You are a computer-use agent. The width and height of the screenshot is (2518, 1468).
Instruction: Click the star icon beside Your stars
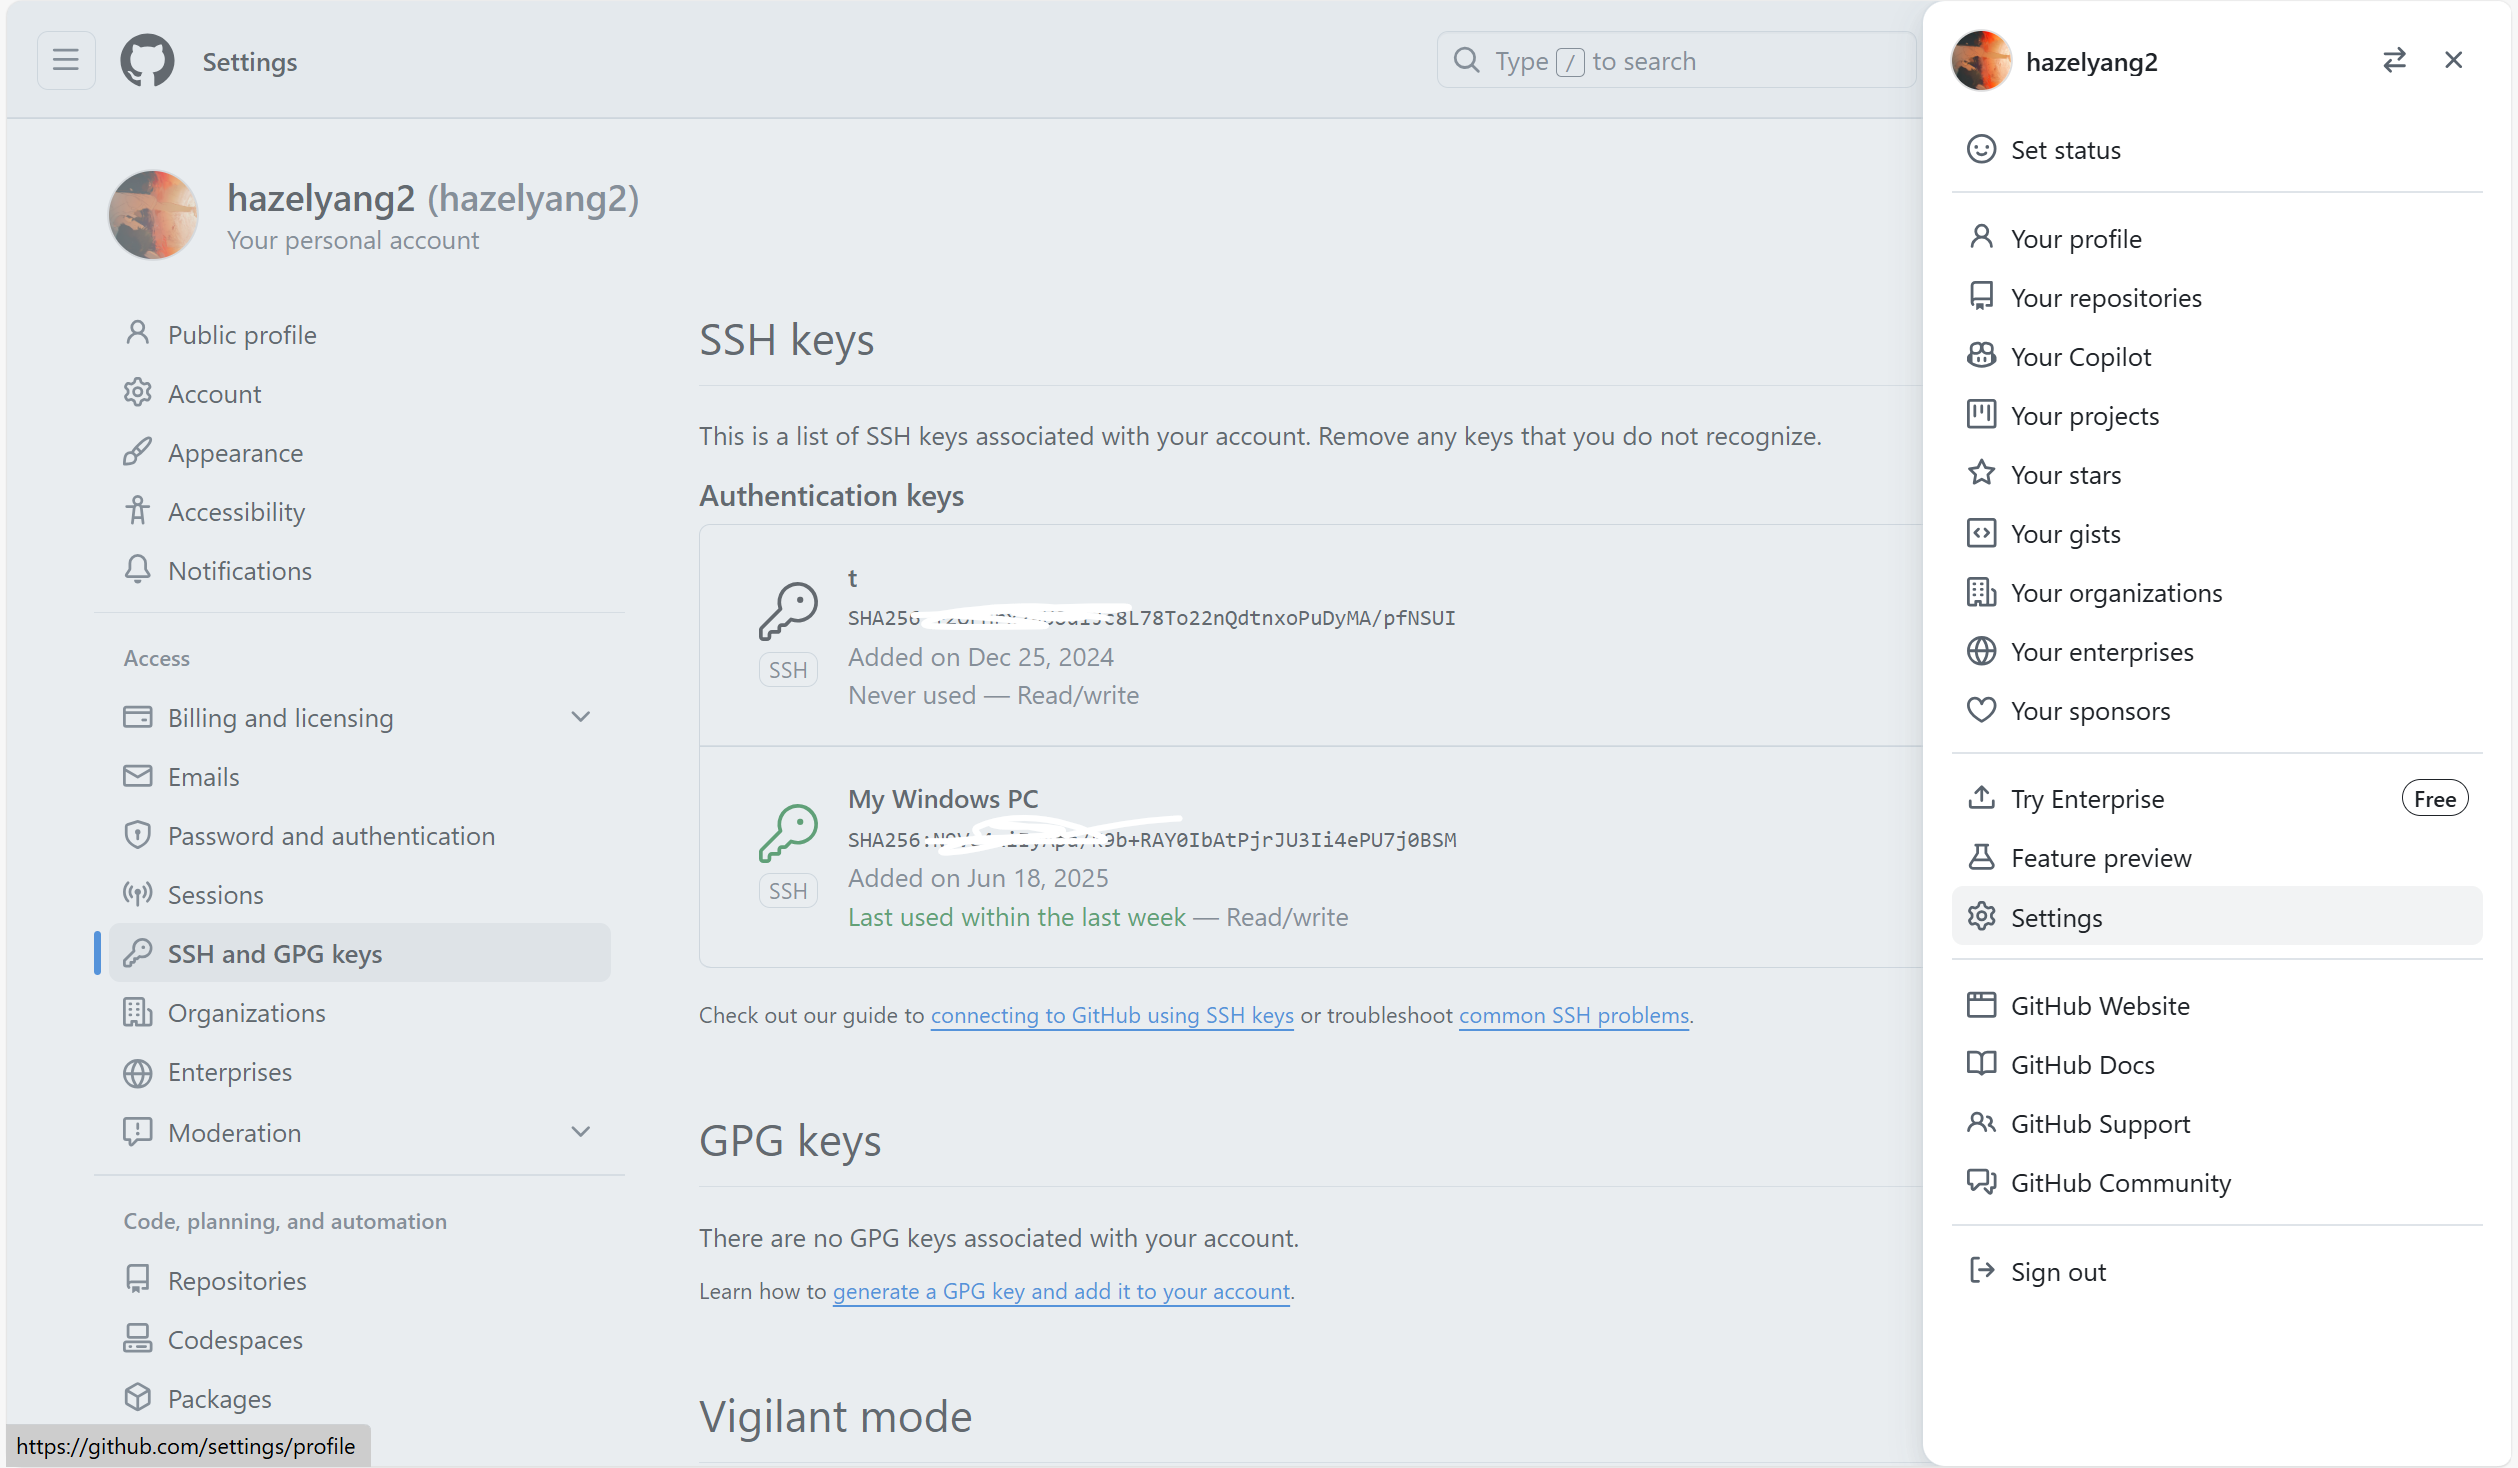click(1981, 473)
